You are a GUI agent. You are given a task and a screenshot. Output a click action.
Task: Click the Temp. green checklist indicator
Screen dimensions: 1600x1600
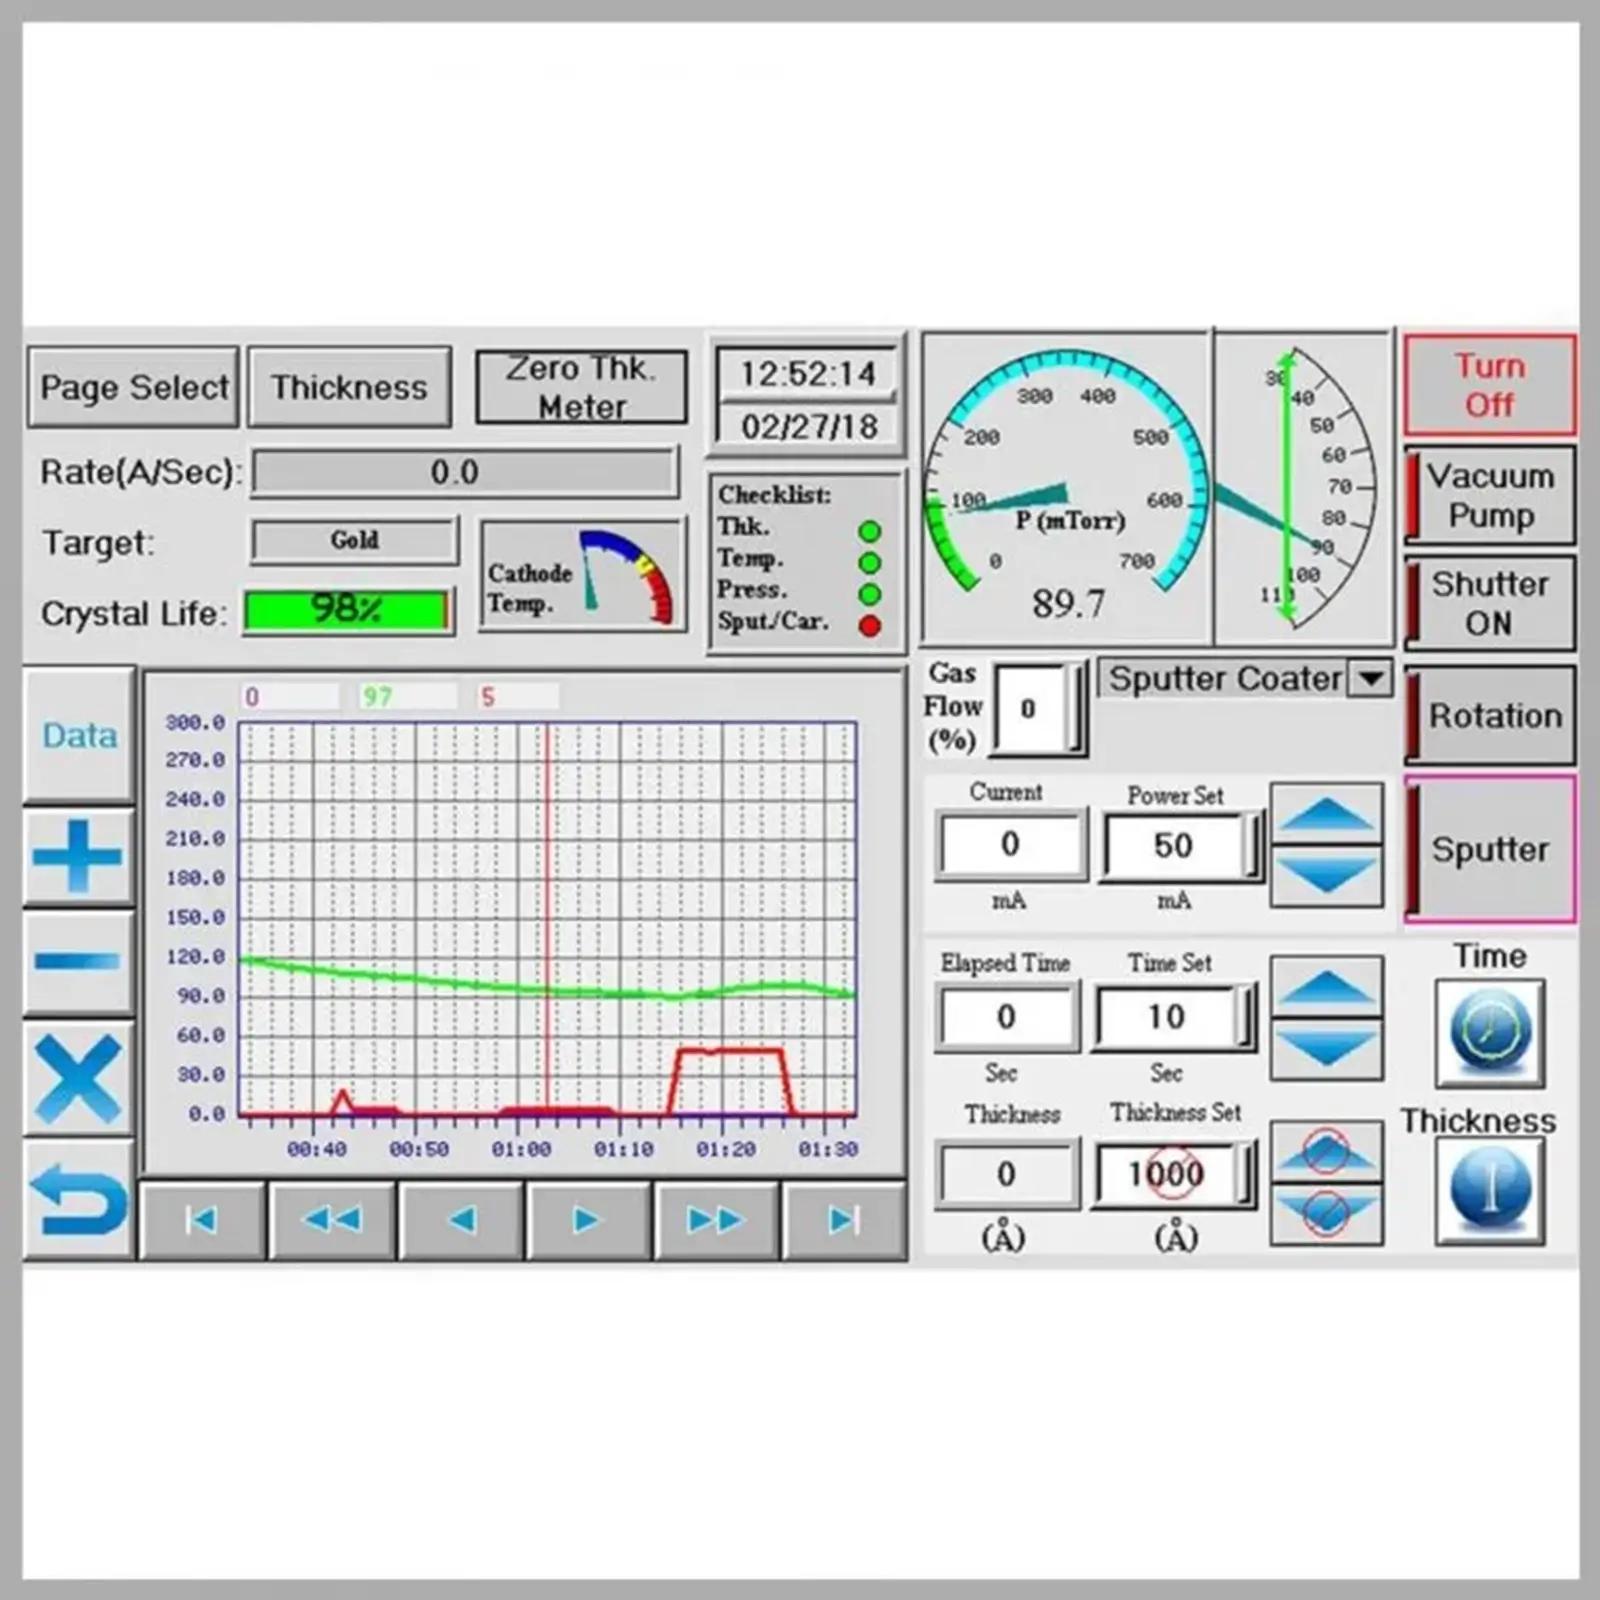pos(870,563)
